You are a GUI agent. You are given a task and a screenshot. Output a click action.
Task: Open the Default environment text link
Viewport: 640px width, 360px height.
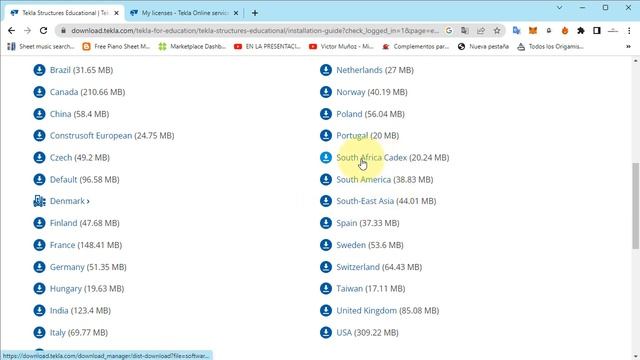coord(63,180)
